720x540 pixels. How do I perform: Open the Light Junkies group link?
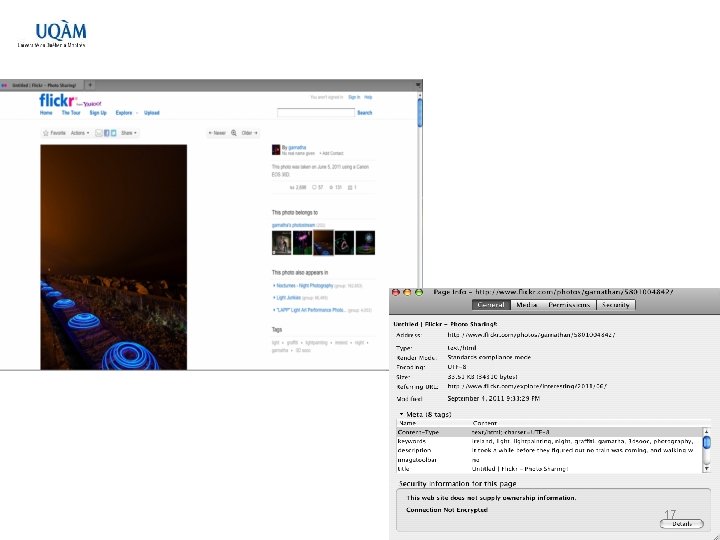[x=289, y=298]
